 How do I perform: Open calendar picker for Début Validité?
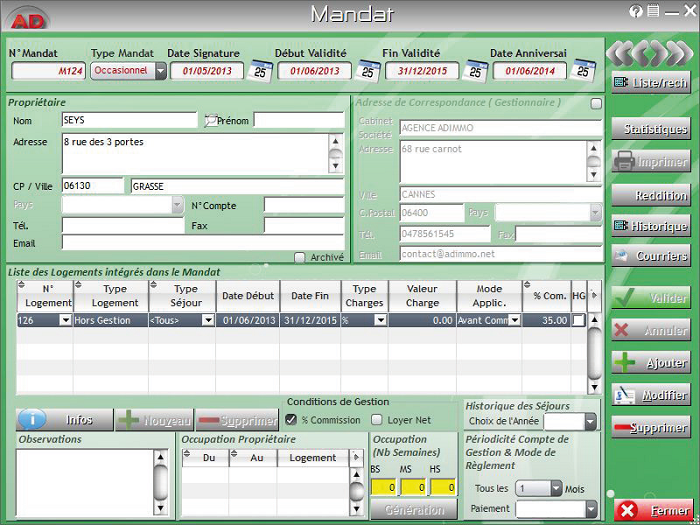[369, 71]
